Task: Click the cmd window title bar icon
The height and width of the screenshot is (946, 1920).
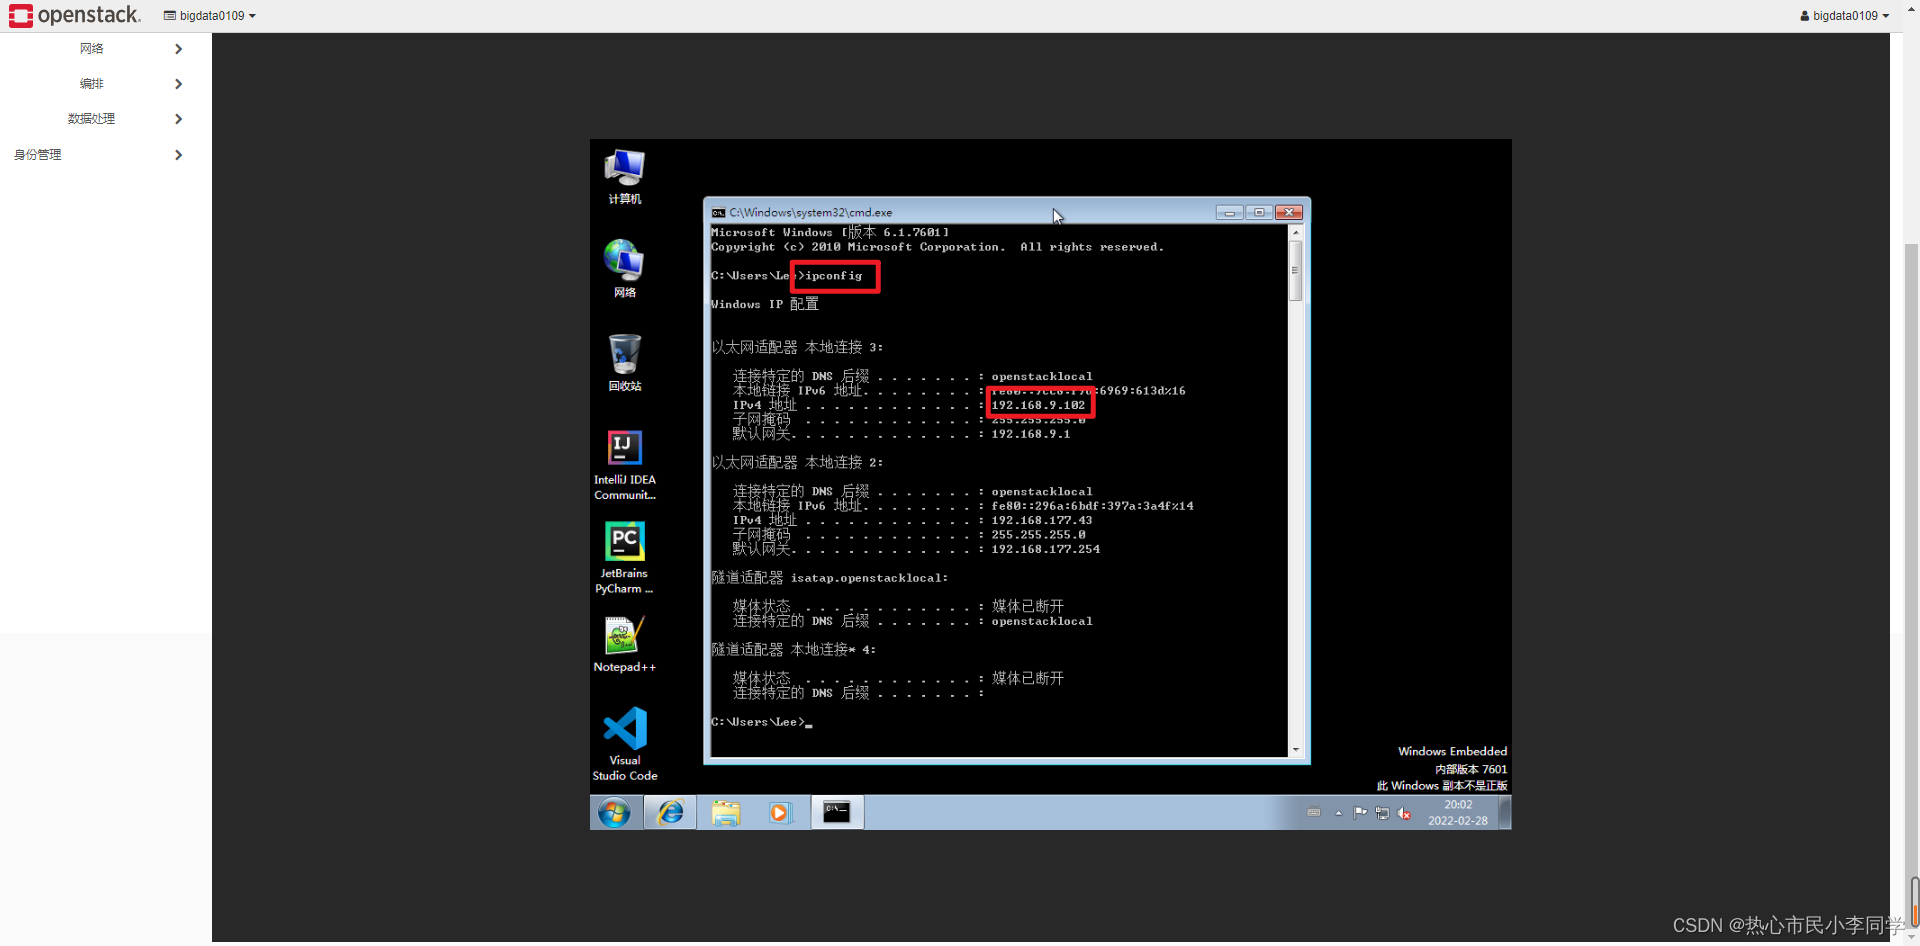Action: [x=718, y=213]
